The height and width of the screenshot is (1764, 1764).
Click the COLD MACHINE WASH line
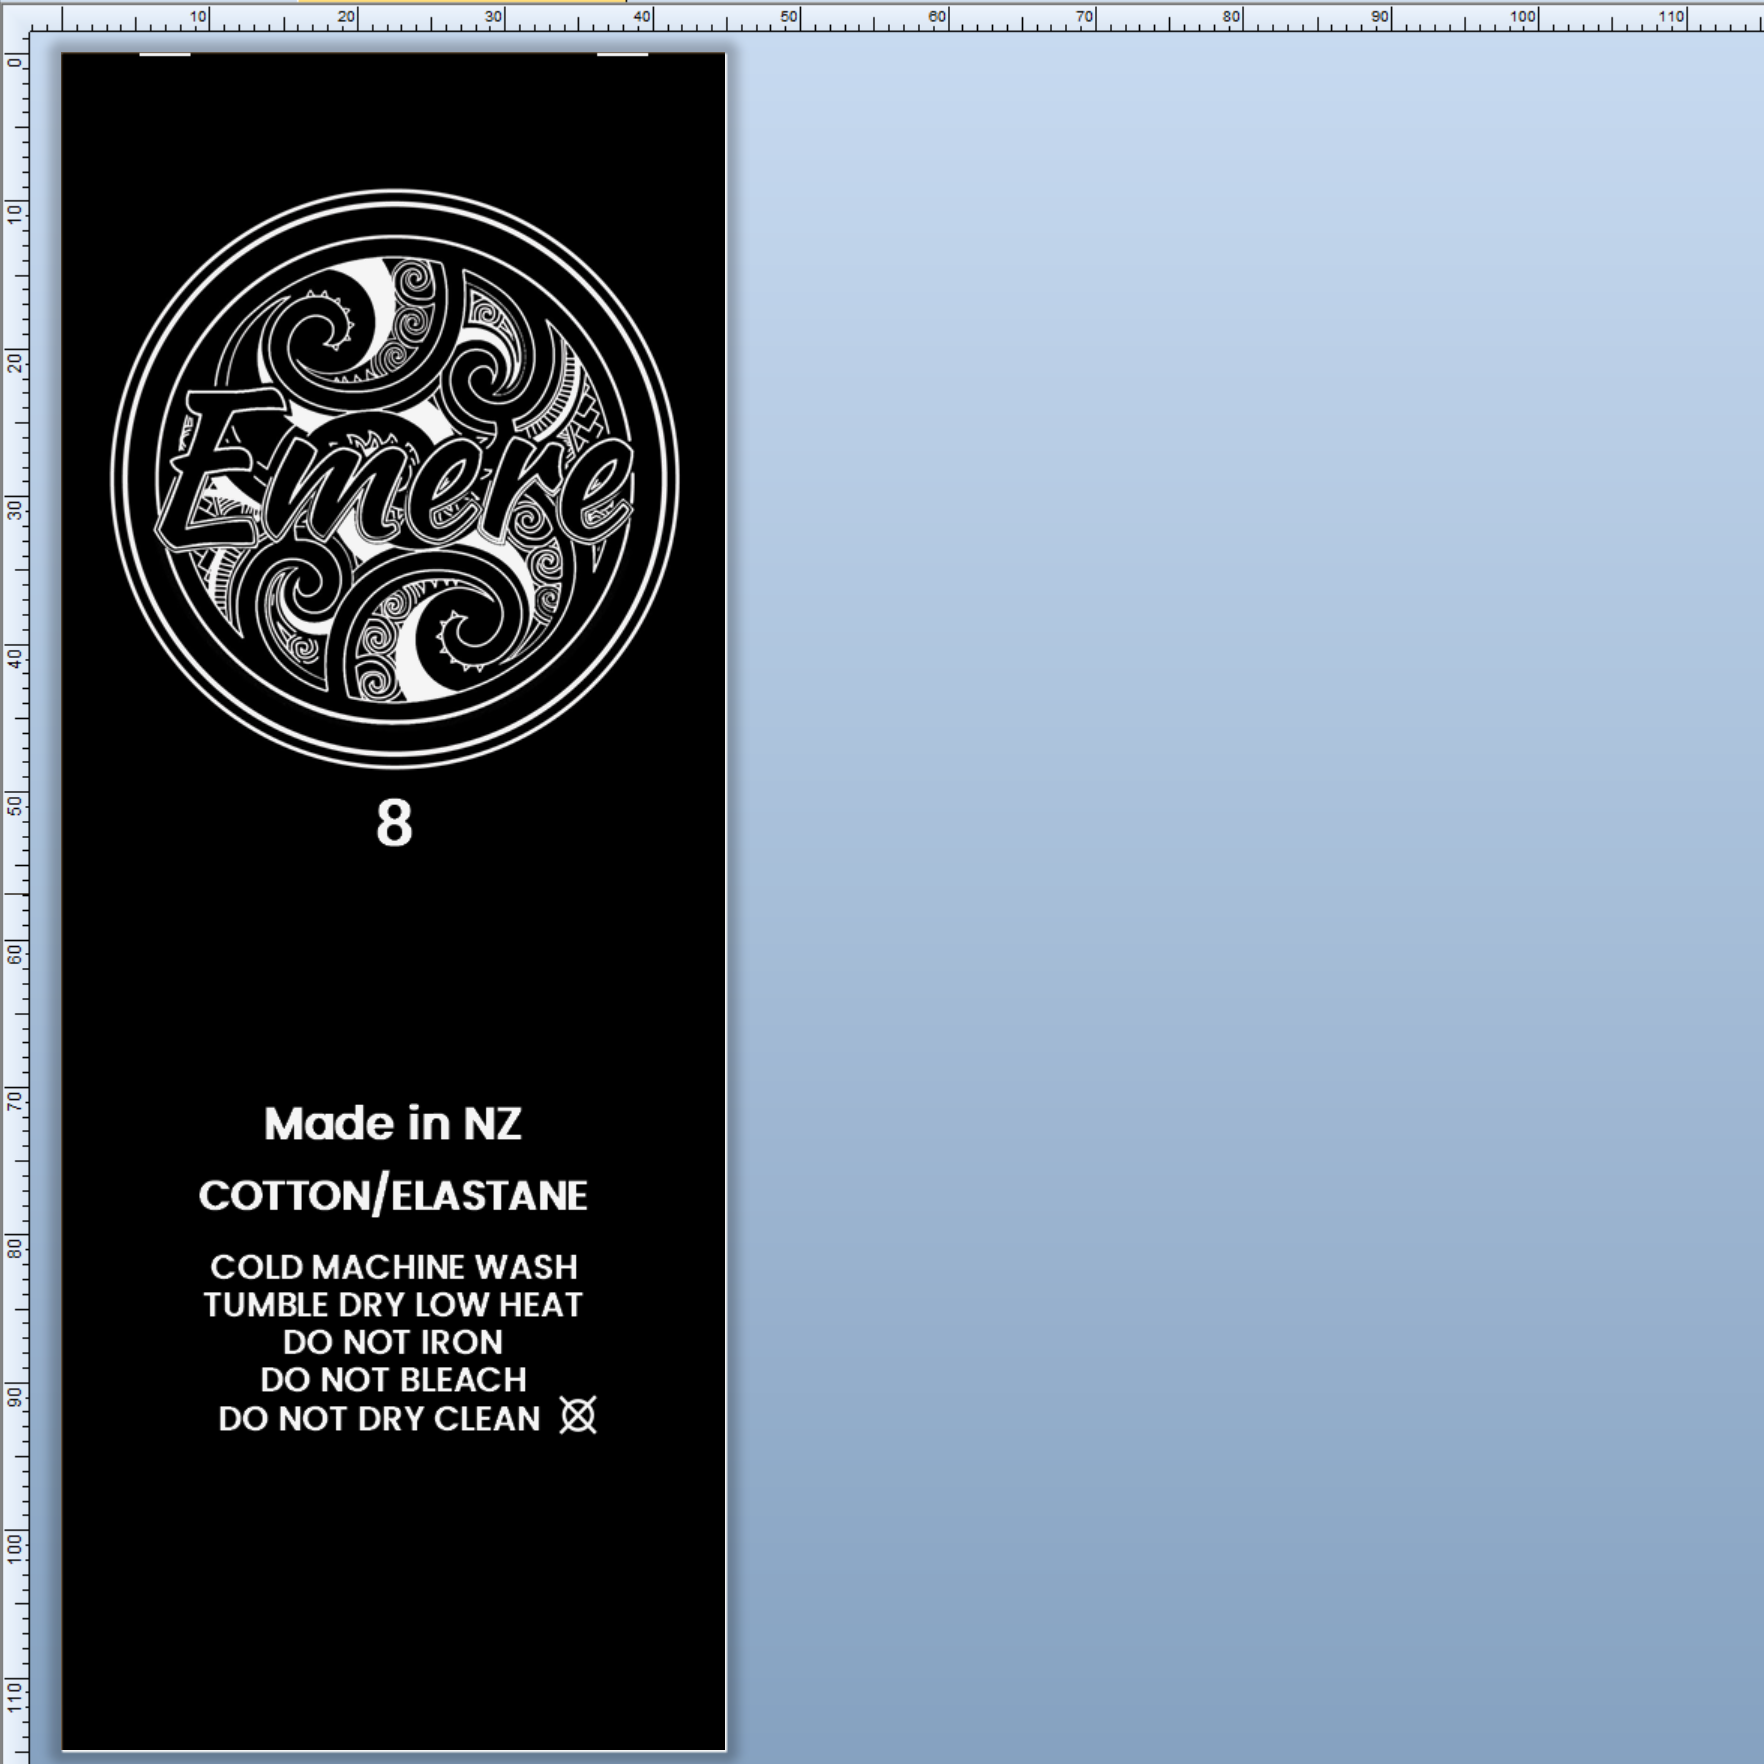click(x=393, y=1267)
